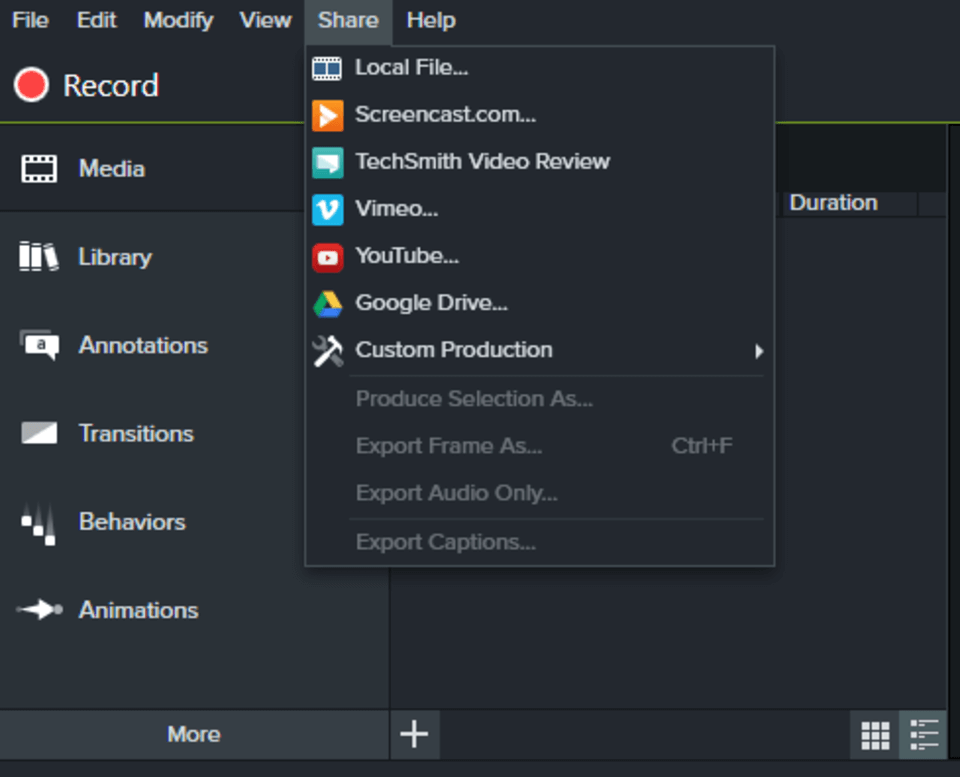960x777 pixels.
Task: Select the Animations arrow icon
Action: pyautogui.click(x=39, y=610)
